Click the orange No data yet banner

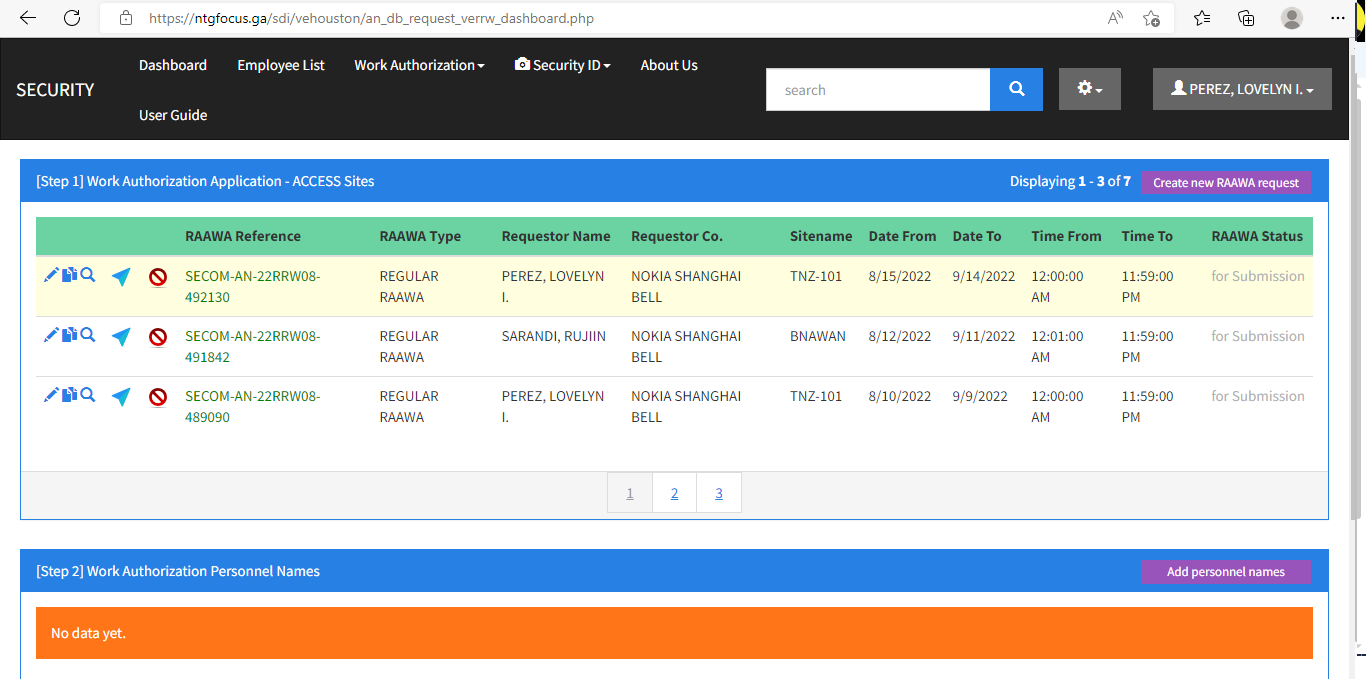[674, 633]
